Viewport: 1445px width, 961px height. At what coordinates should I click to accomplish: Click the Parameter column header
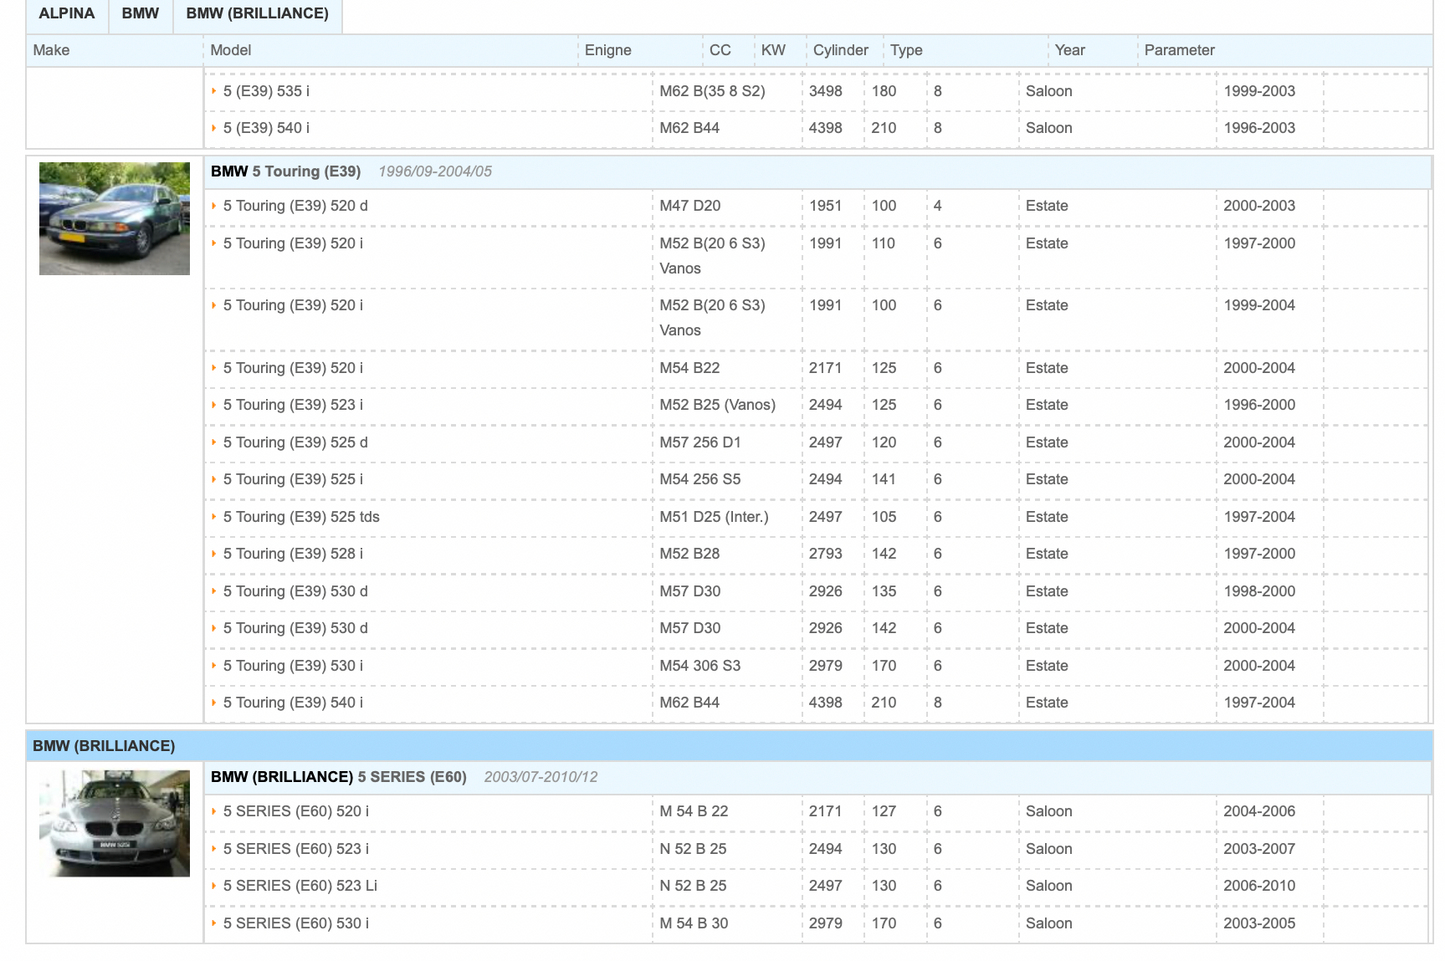(1180, 50)
